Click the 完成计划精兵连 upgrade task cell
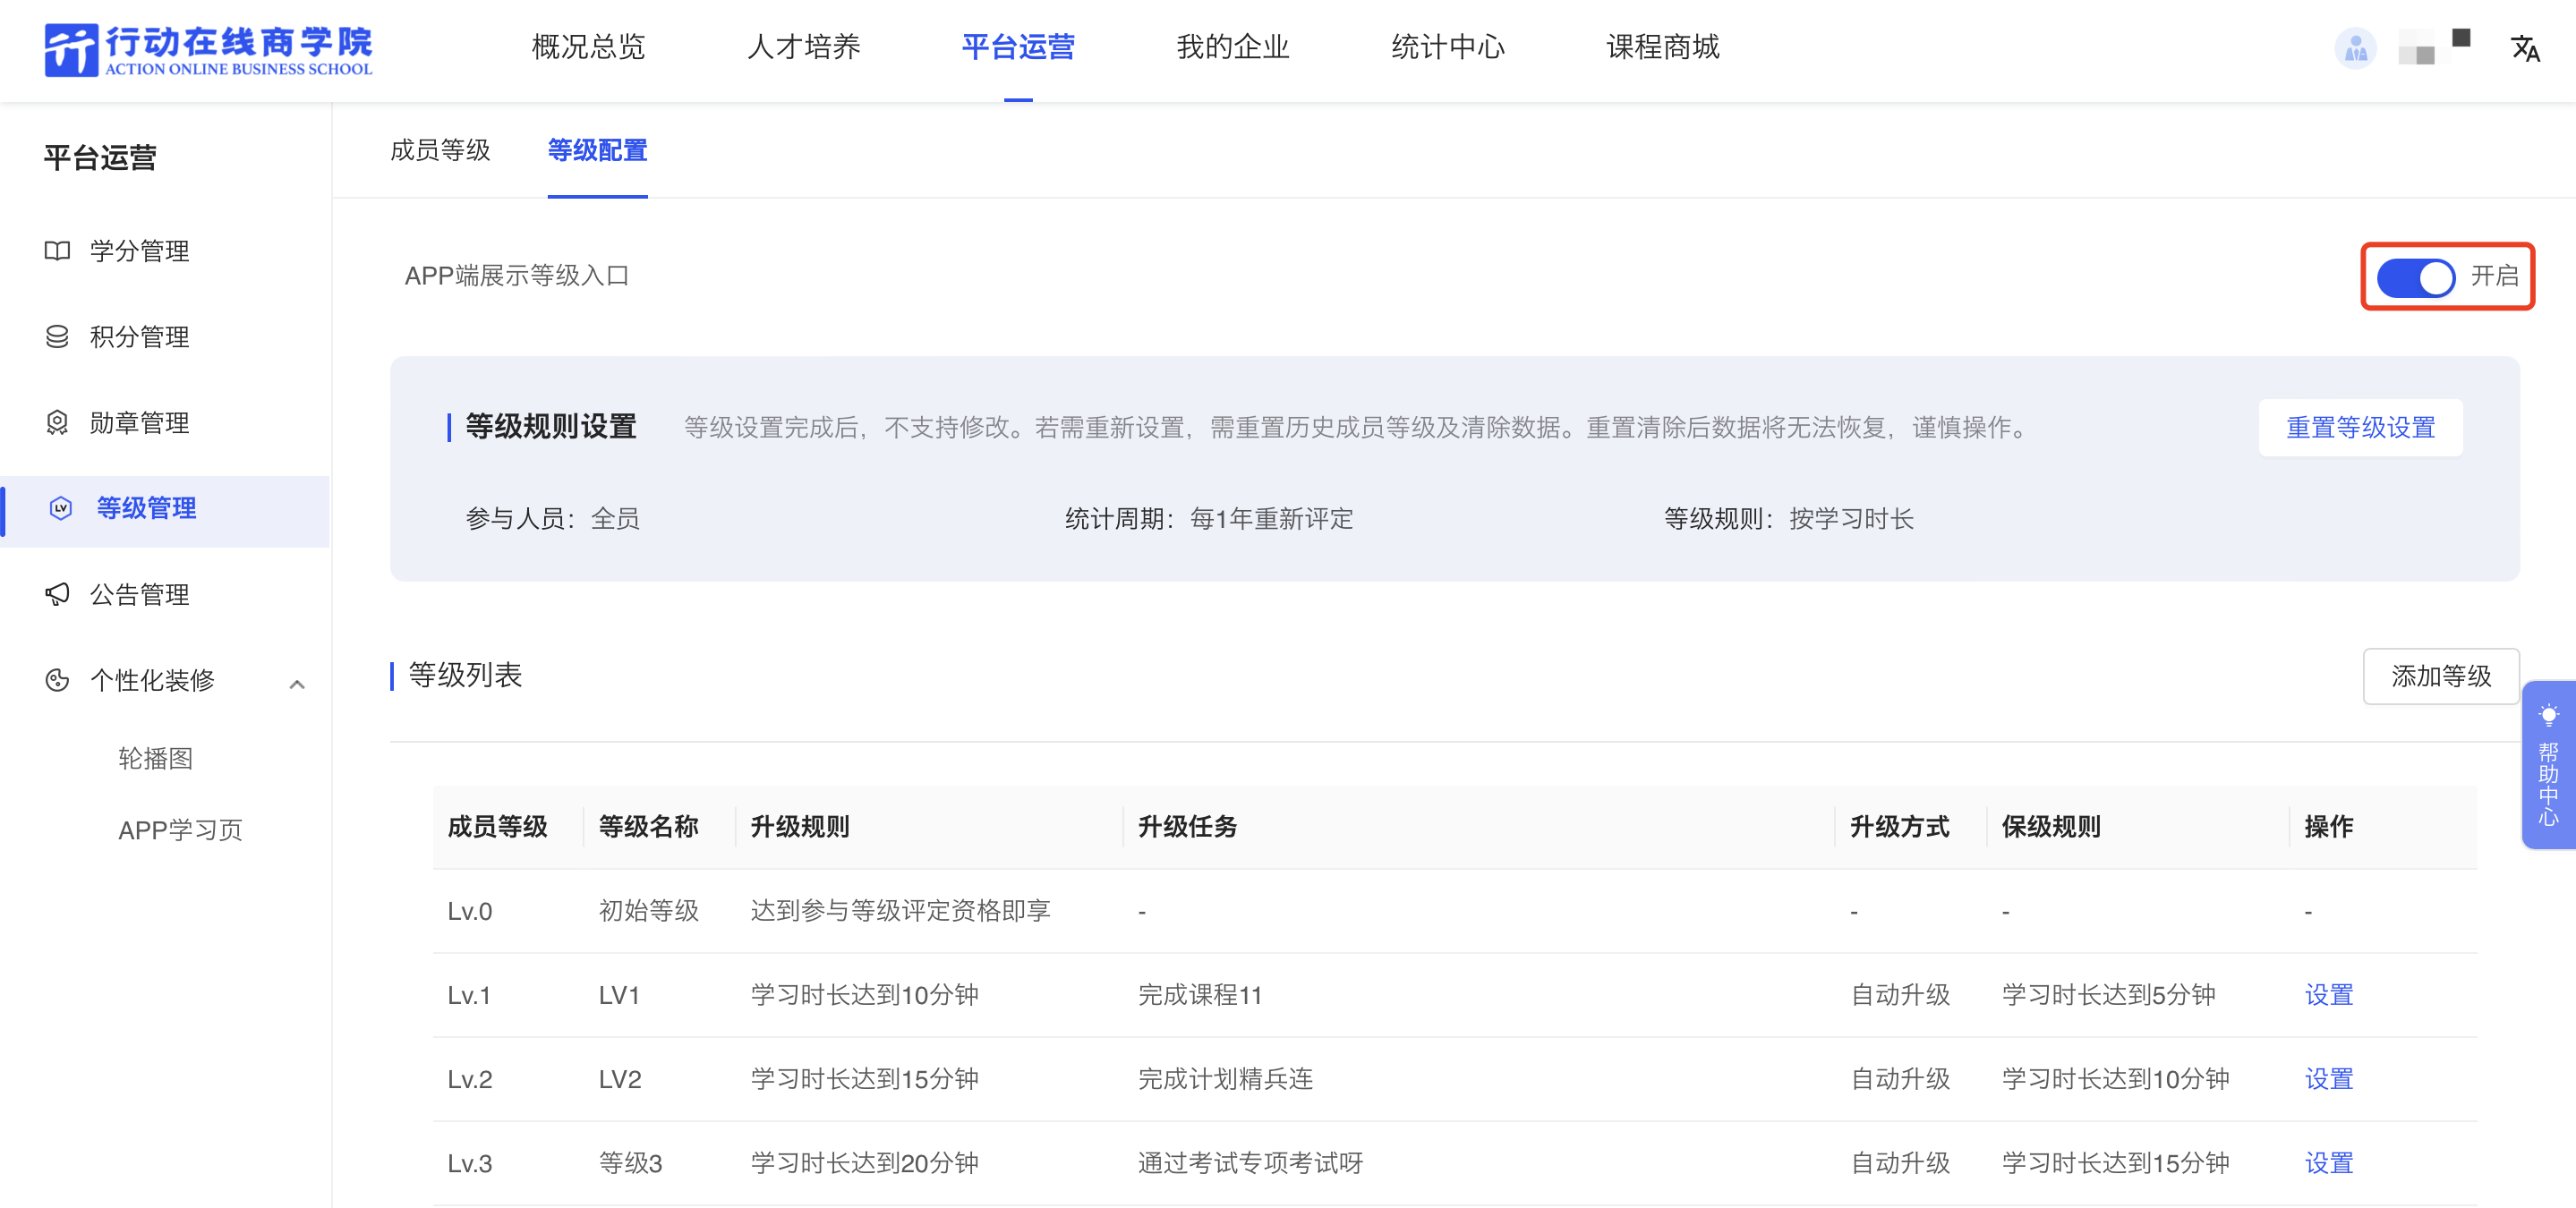Screen dimensions: 2576x1208 [1226, 1079]
